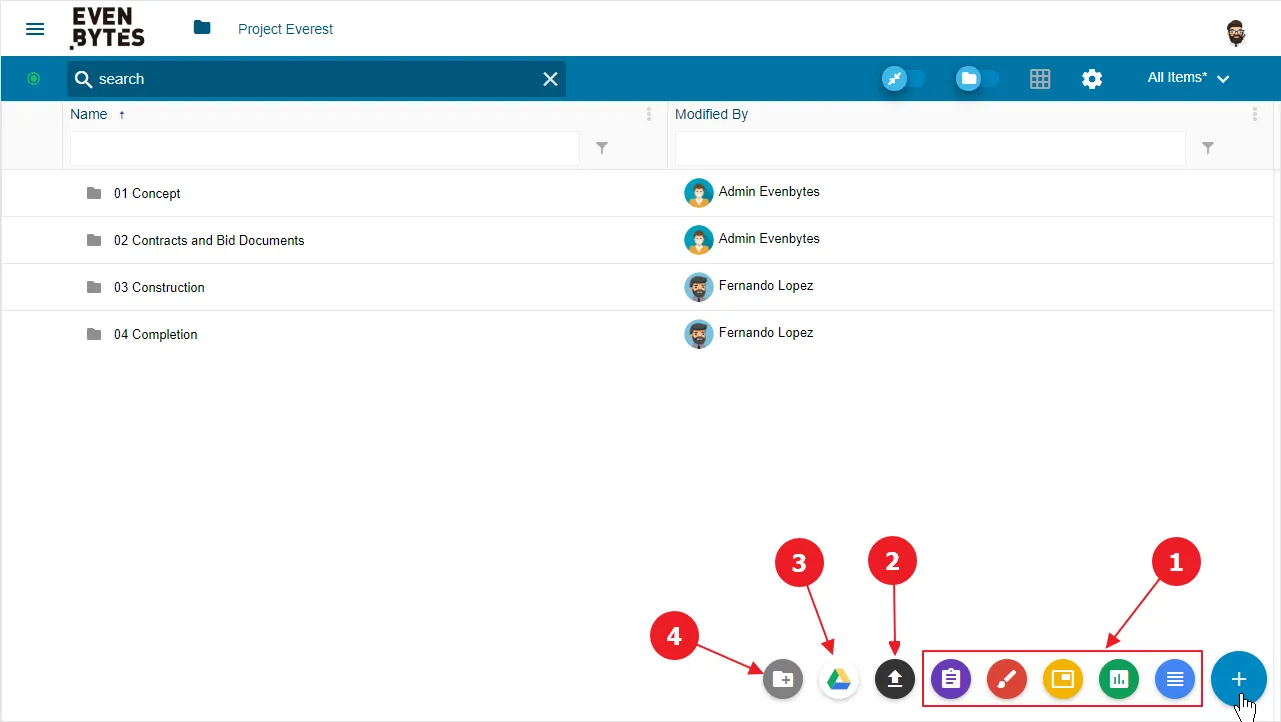Click the black upload file button

click(895, 680)
